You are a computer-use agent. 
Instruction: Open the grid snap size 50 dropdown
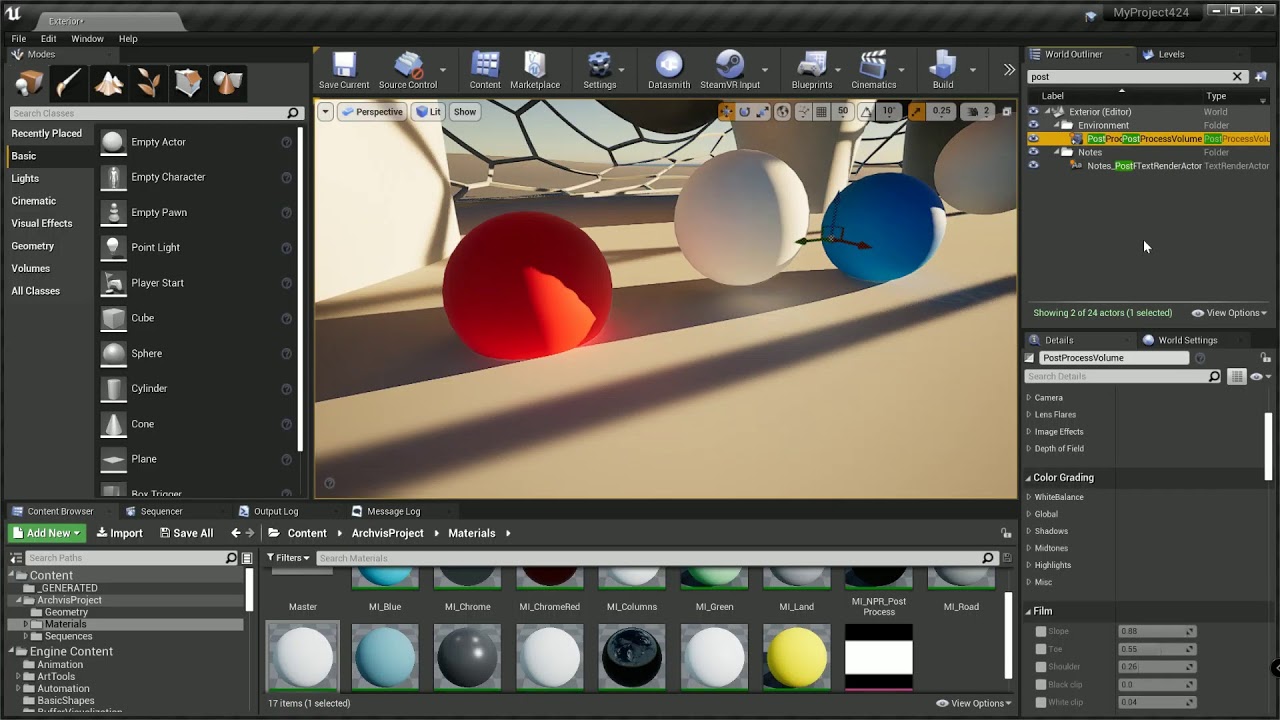click(x=843, y=112)
